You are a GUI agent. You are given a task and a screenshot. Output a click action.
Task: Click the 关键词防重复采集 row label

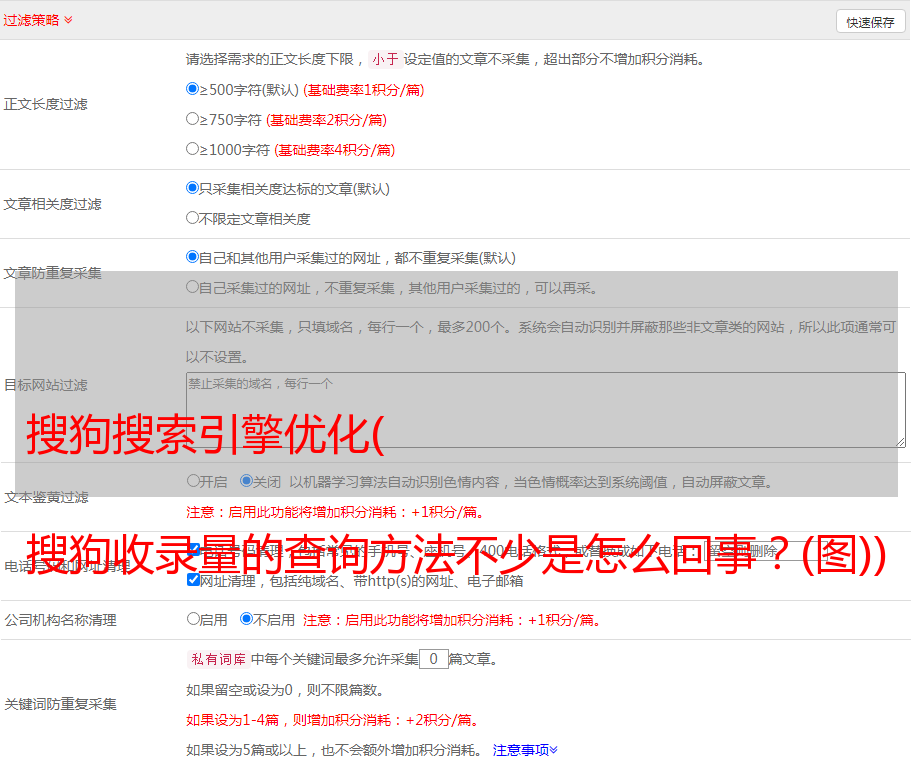(60, 704)
